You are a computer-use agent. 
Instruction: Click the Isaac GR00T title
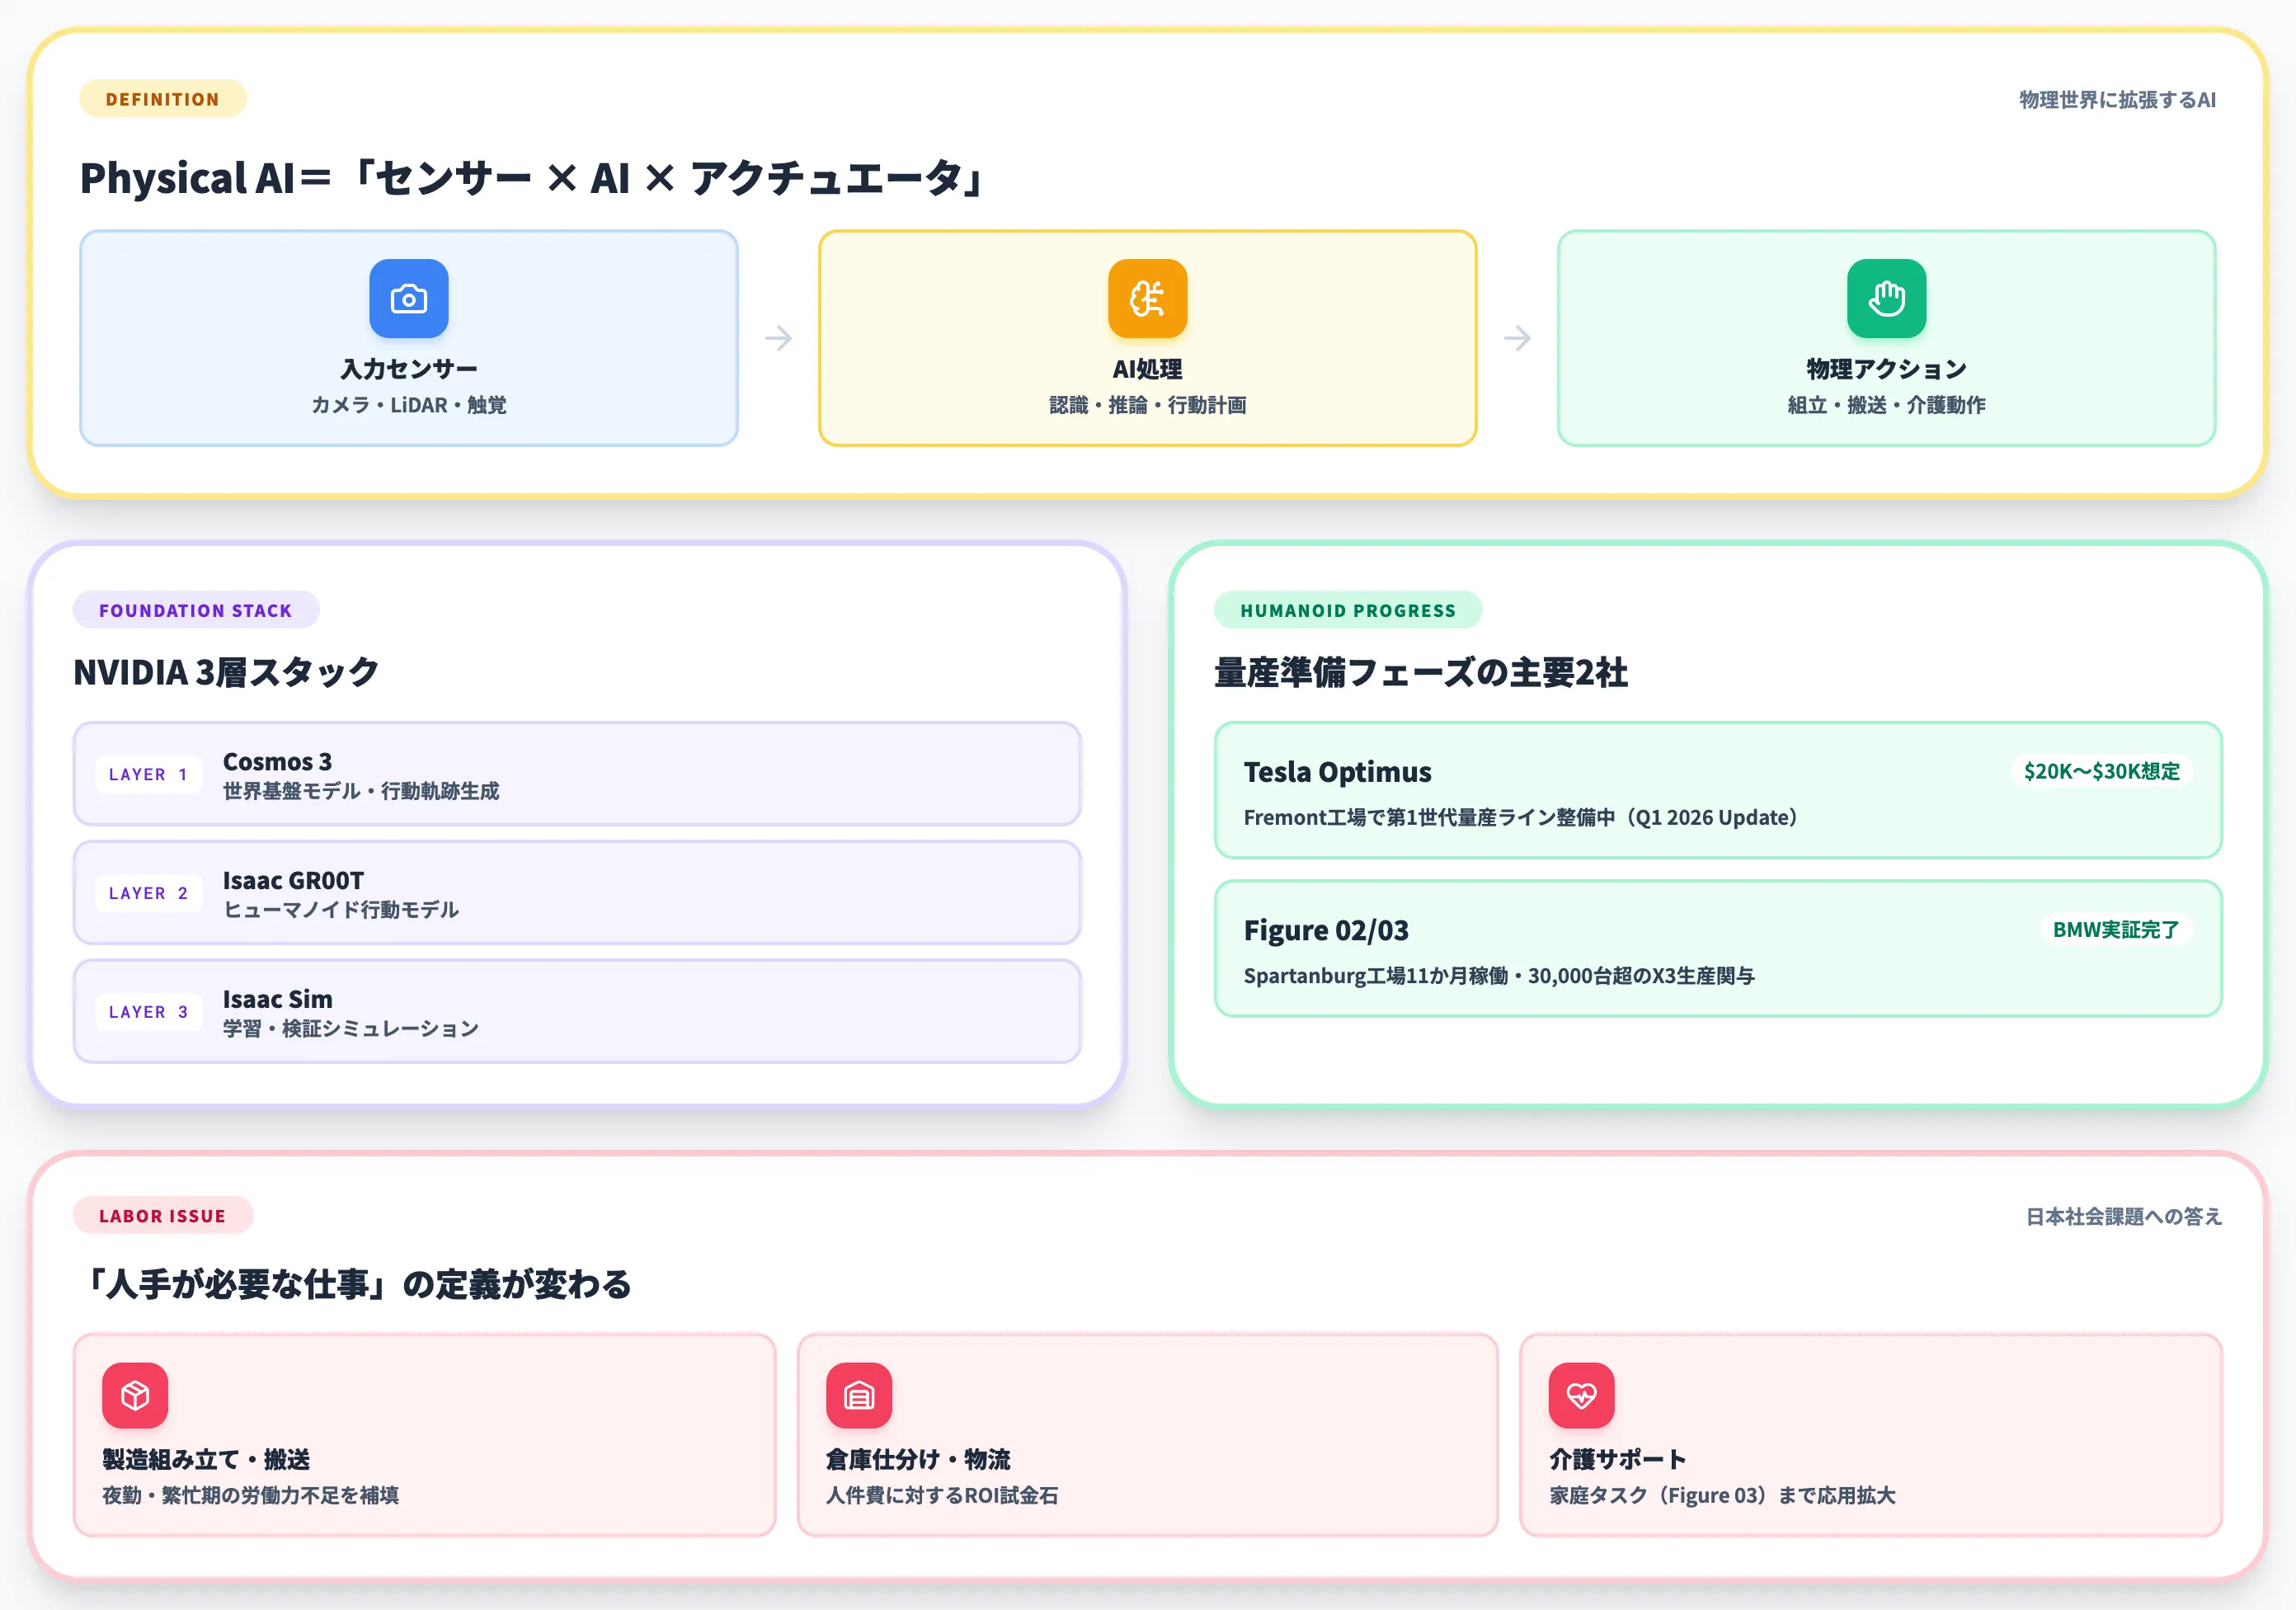(293, 880)
